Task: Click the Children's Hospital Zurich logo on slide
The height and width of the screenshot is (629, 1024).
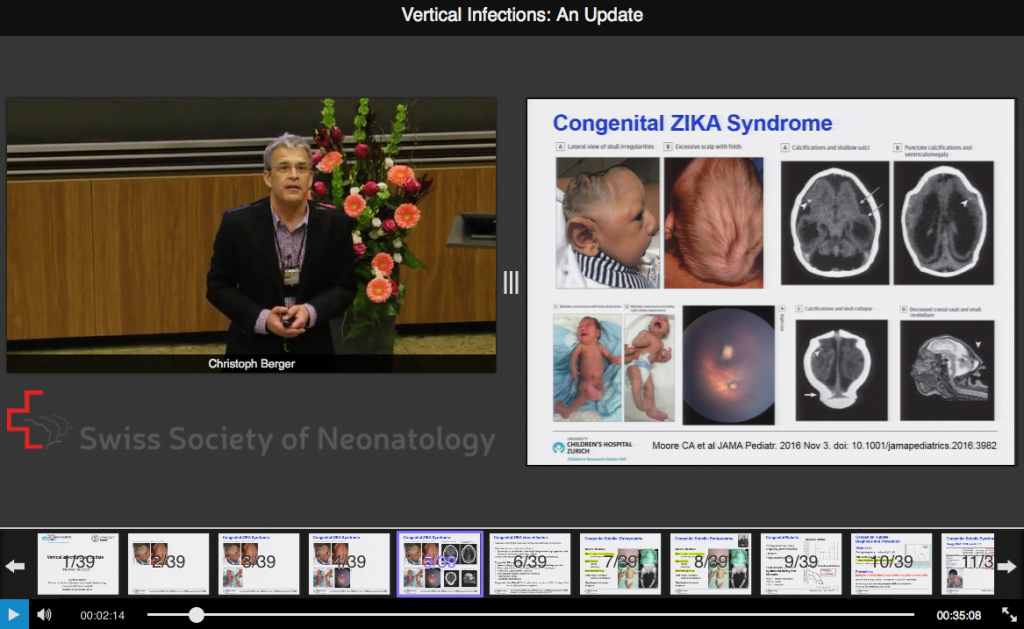Action: coord(592,449)
